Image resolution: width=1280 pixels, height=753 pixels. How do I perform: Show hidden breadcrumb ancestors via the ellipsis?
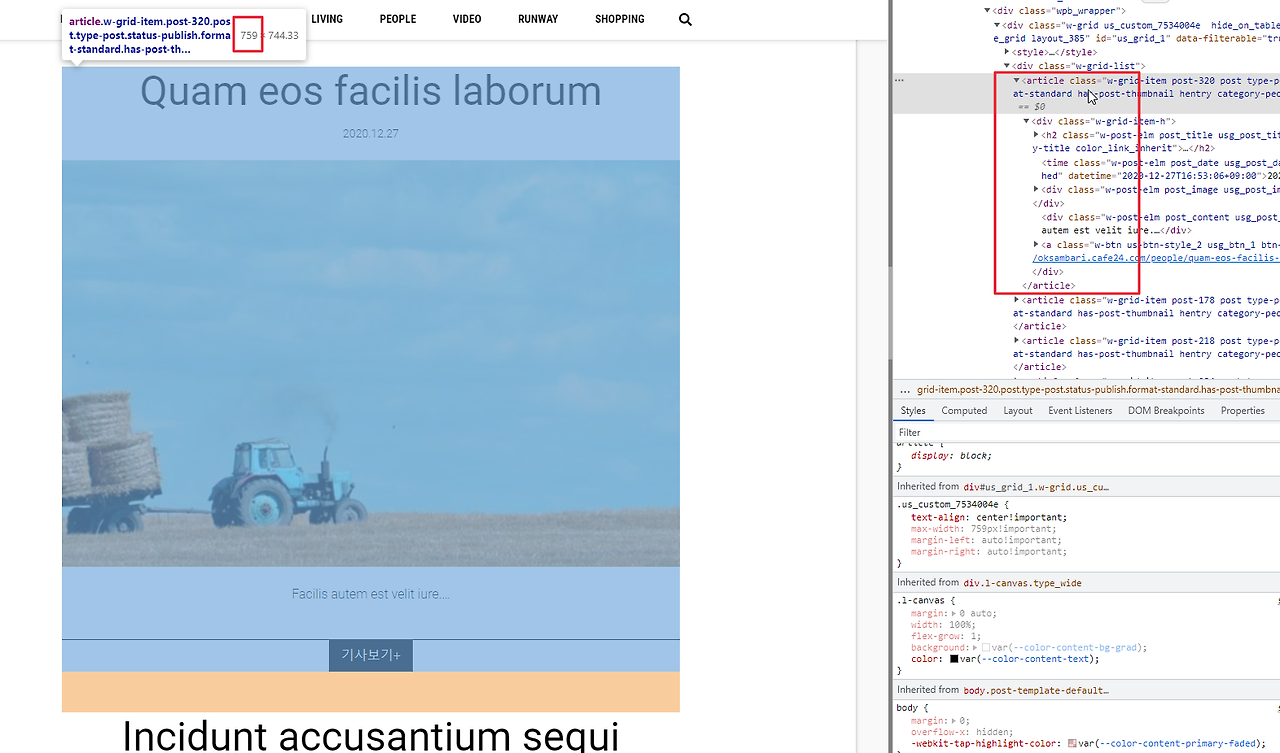(x=905, y=390)
